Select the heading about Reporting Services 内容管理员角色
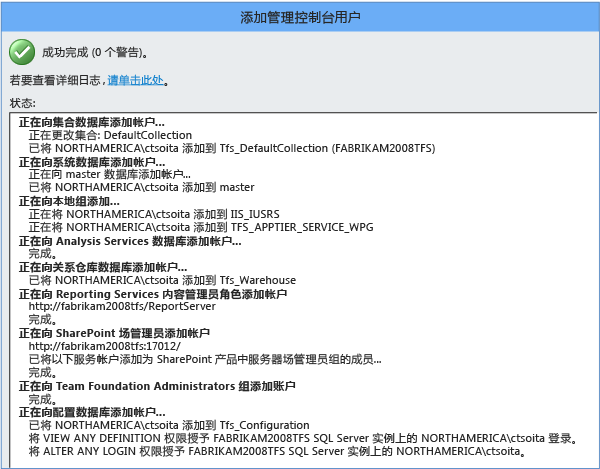The height and width of the screenshot is (469, 600). (x=153, y=294)
